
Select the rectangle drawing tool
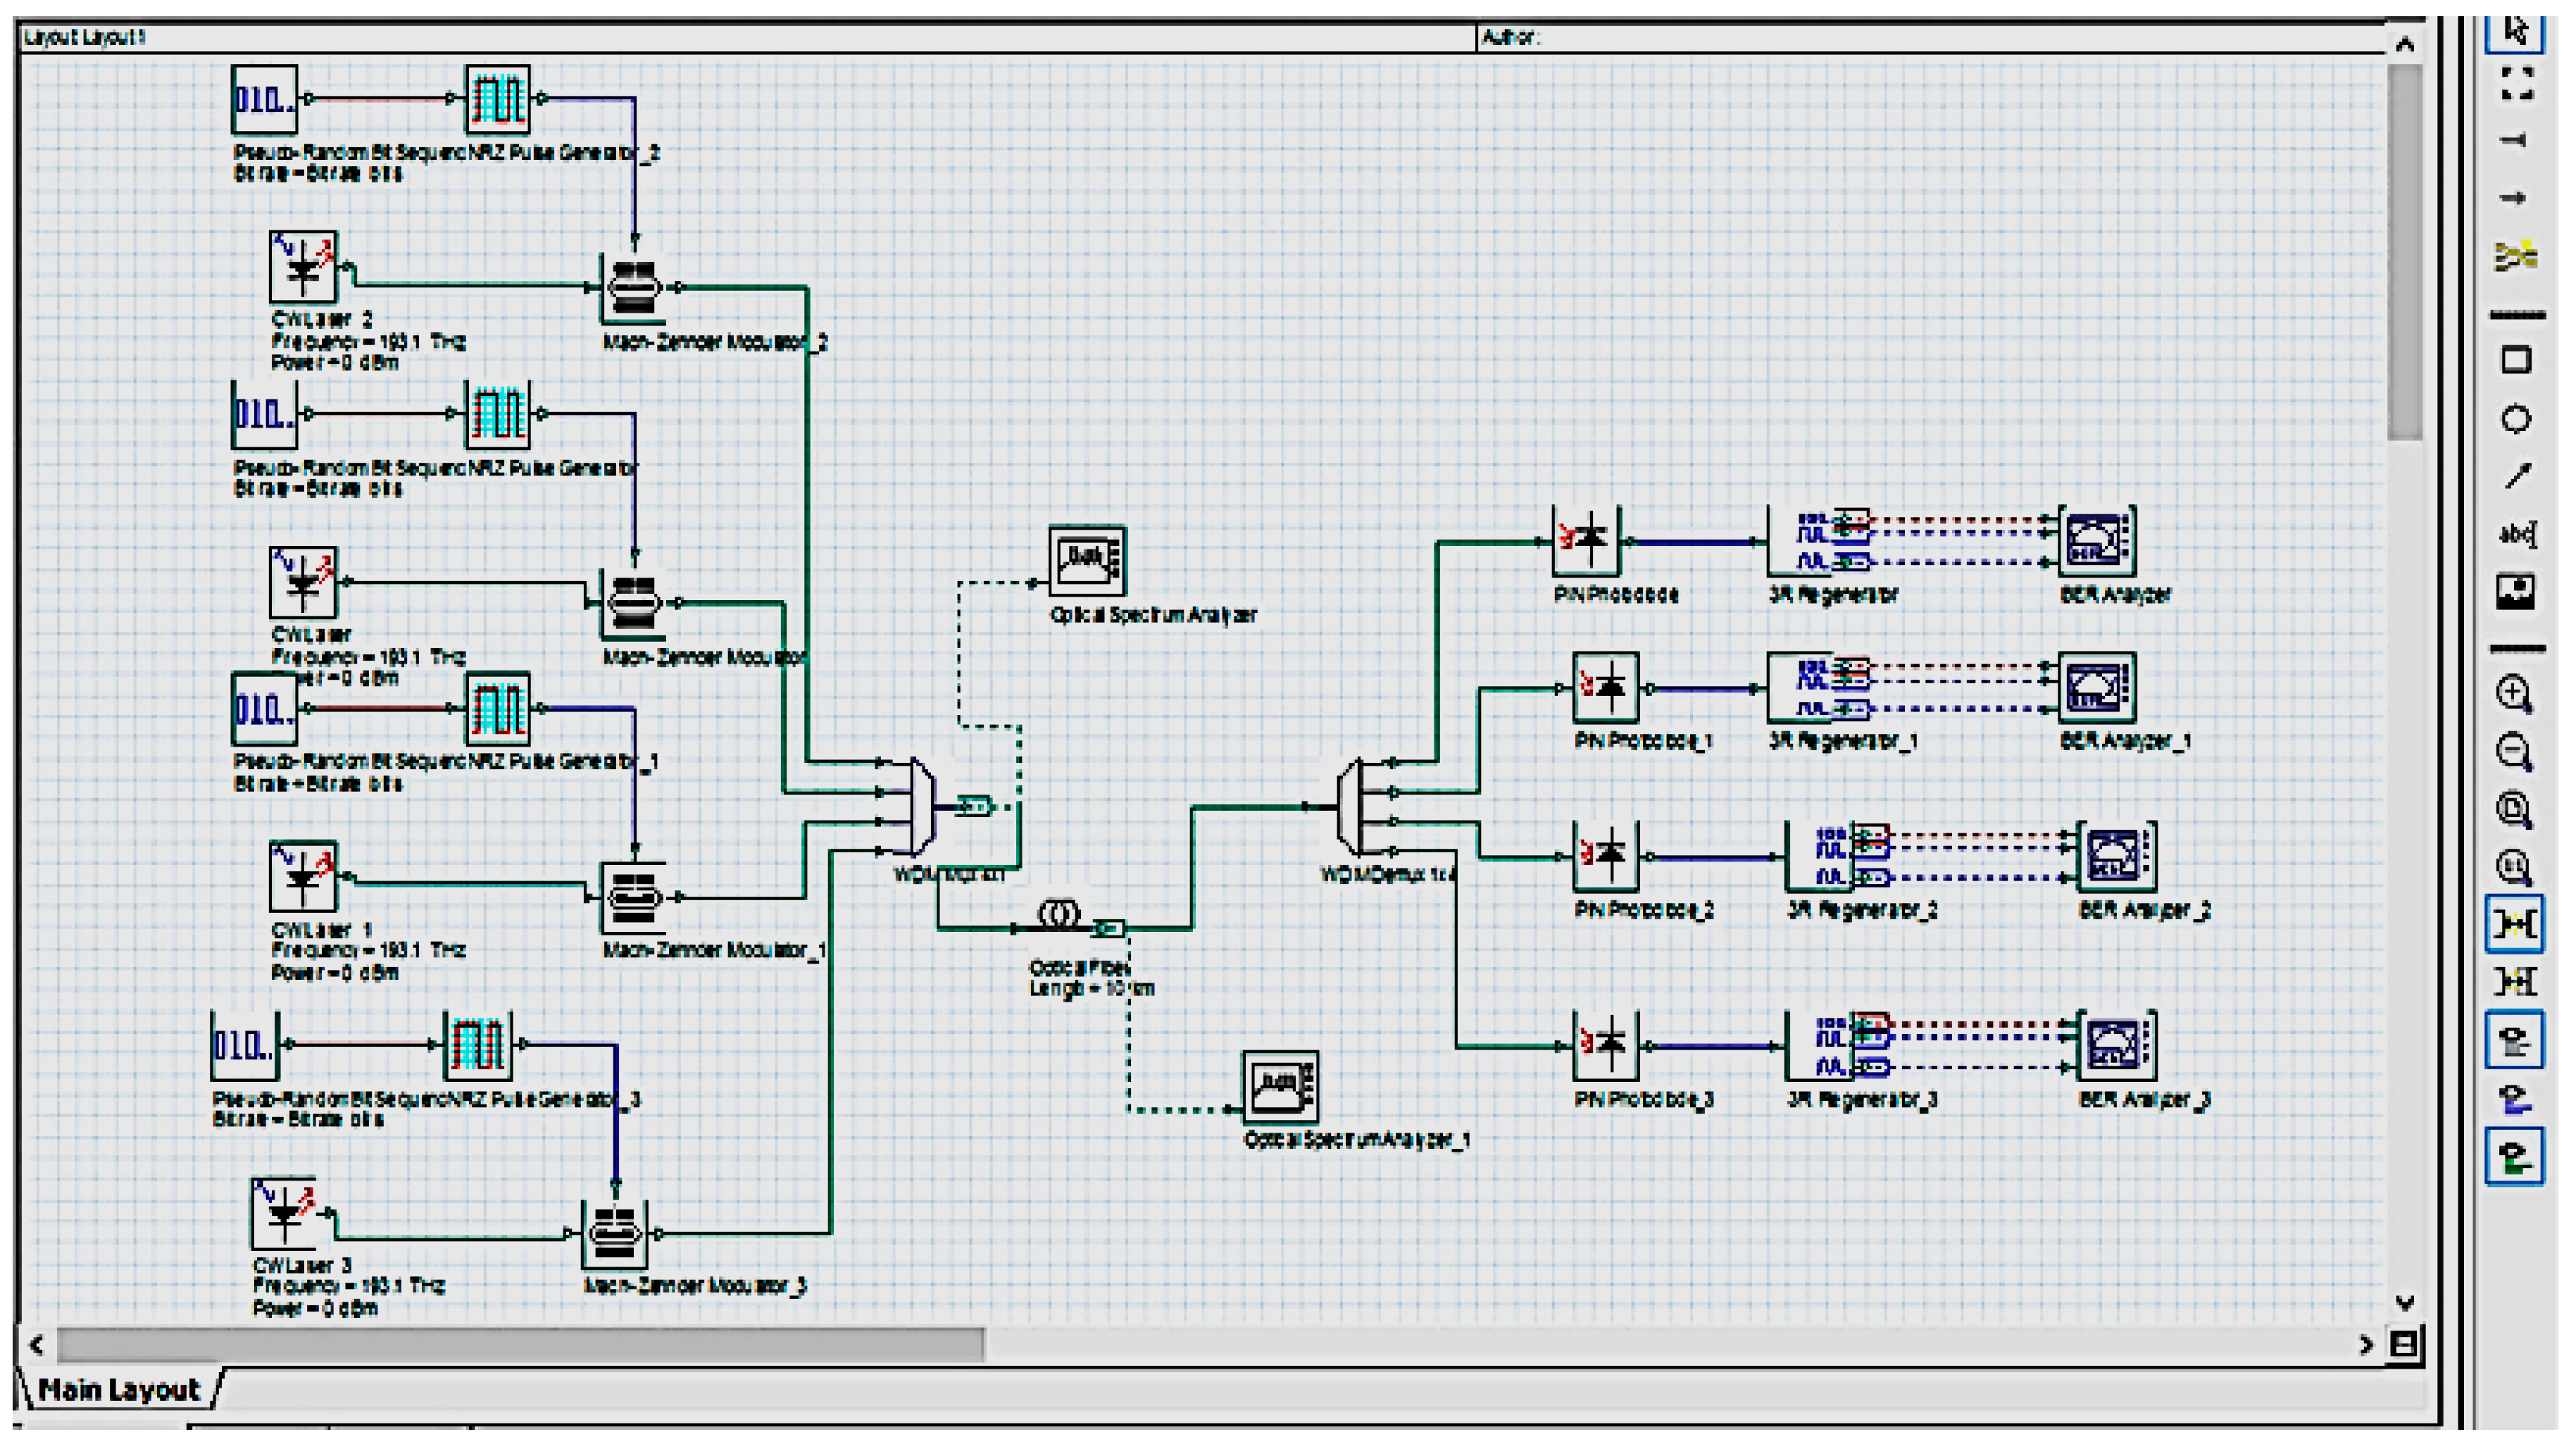click(2516, 360)
